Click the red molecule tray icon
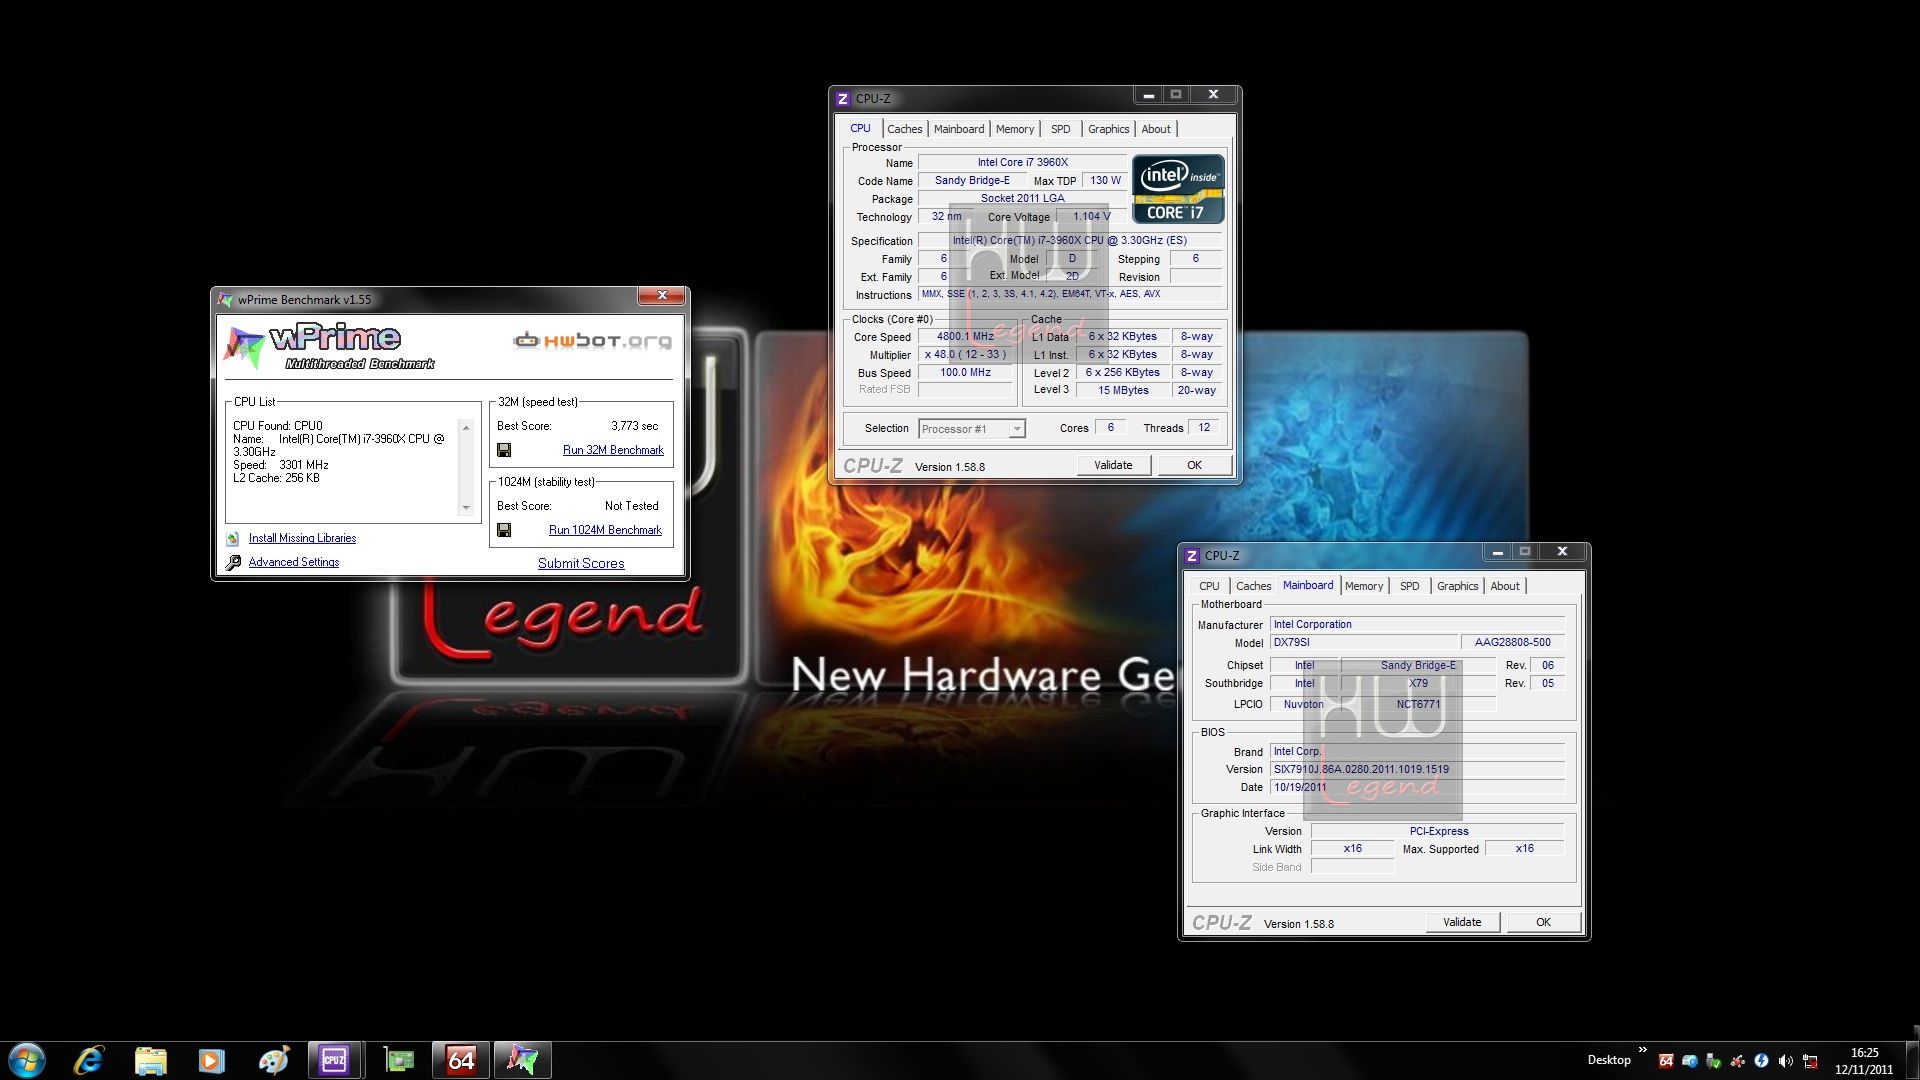Screen dimensions: 1920x1080 point(1738,1061)
